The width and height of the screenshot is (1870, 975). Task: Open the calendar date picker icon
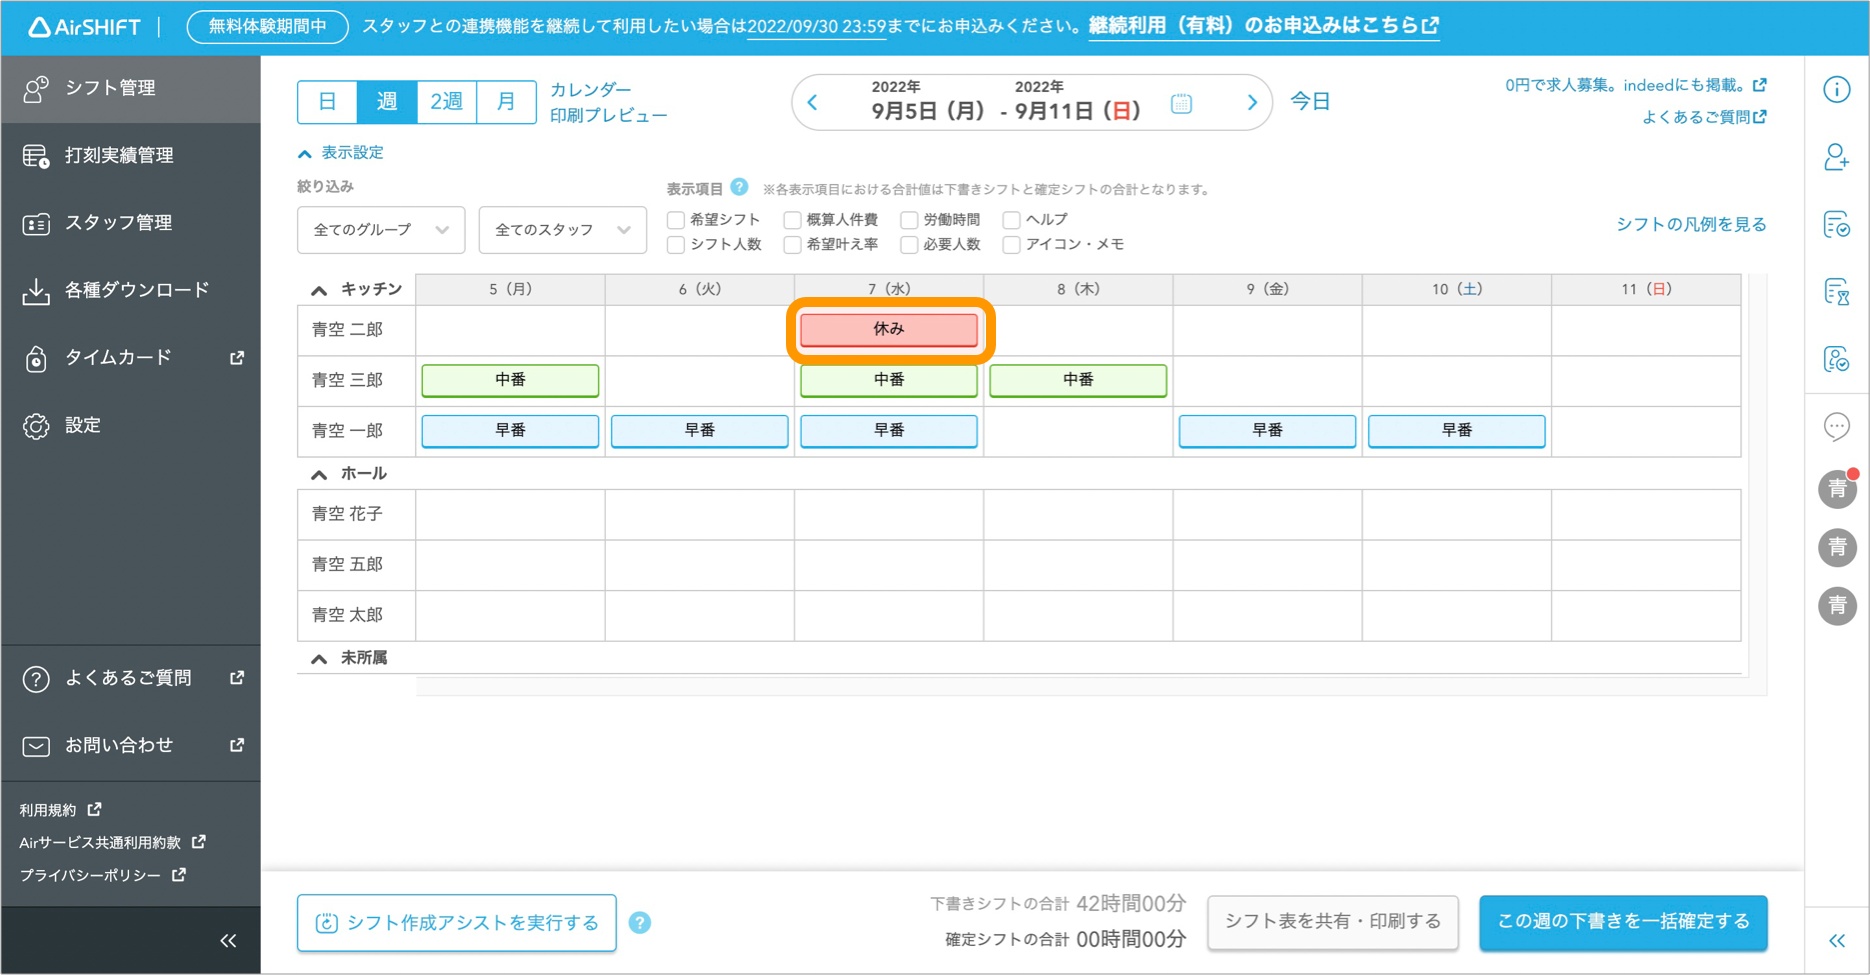point(1181,103)
